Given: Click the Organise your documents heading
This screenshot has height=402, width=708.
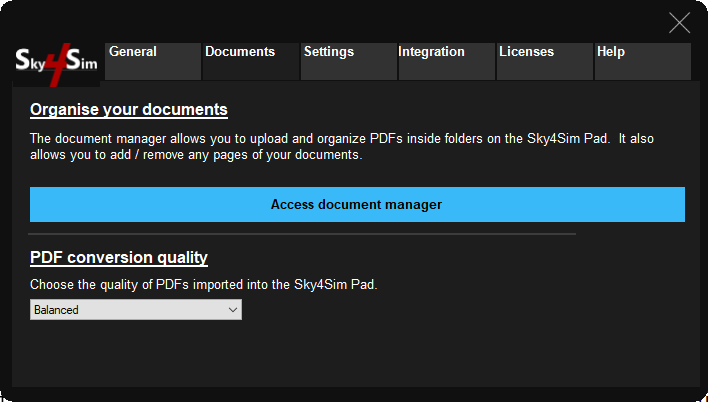Looking at the screenshot, I should pos(129,110).
